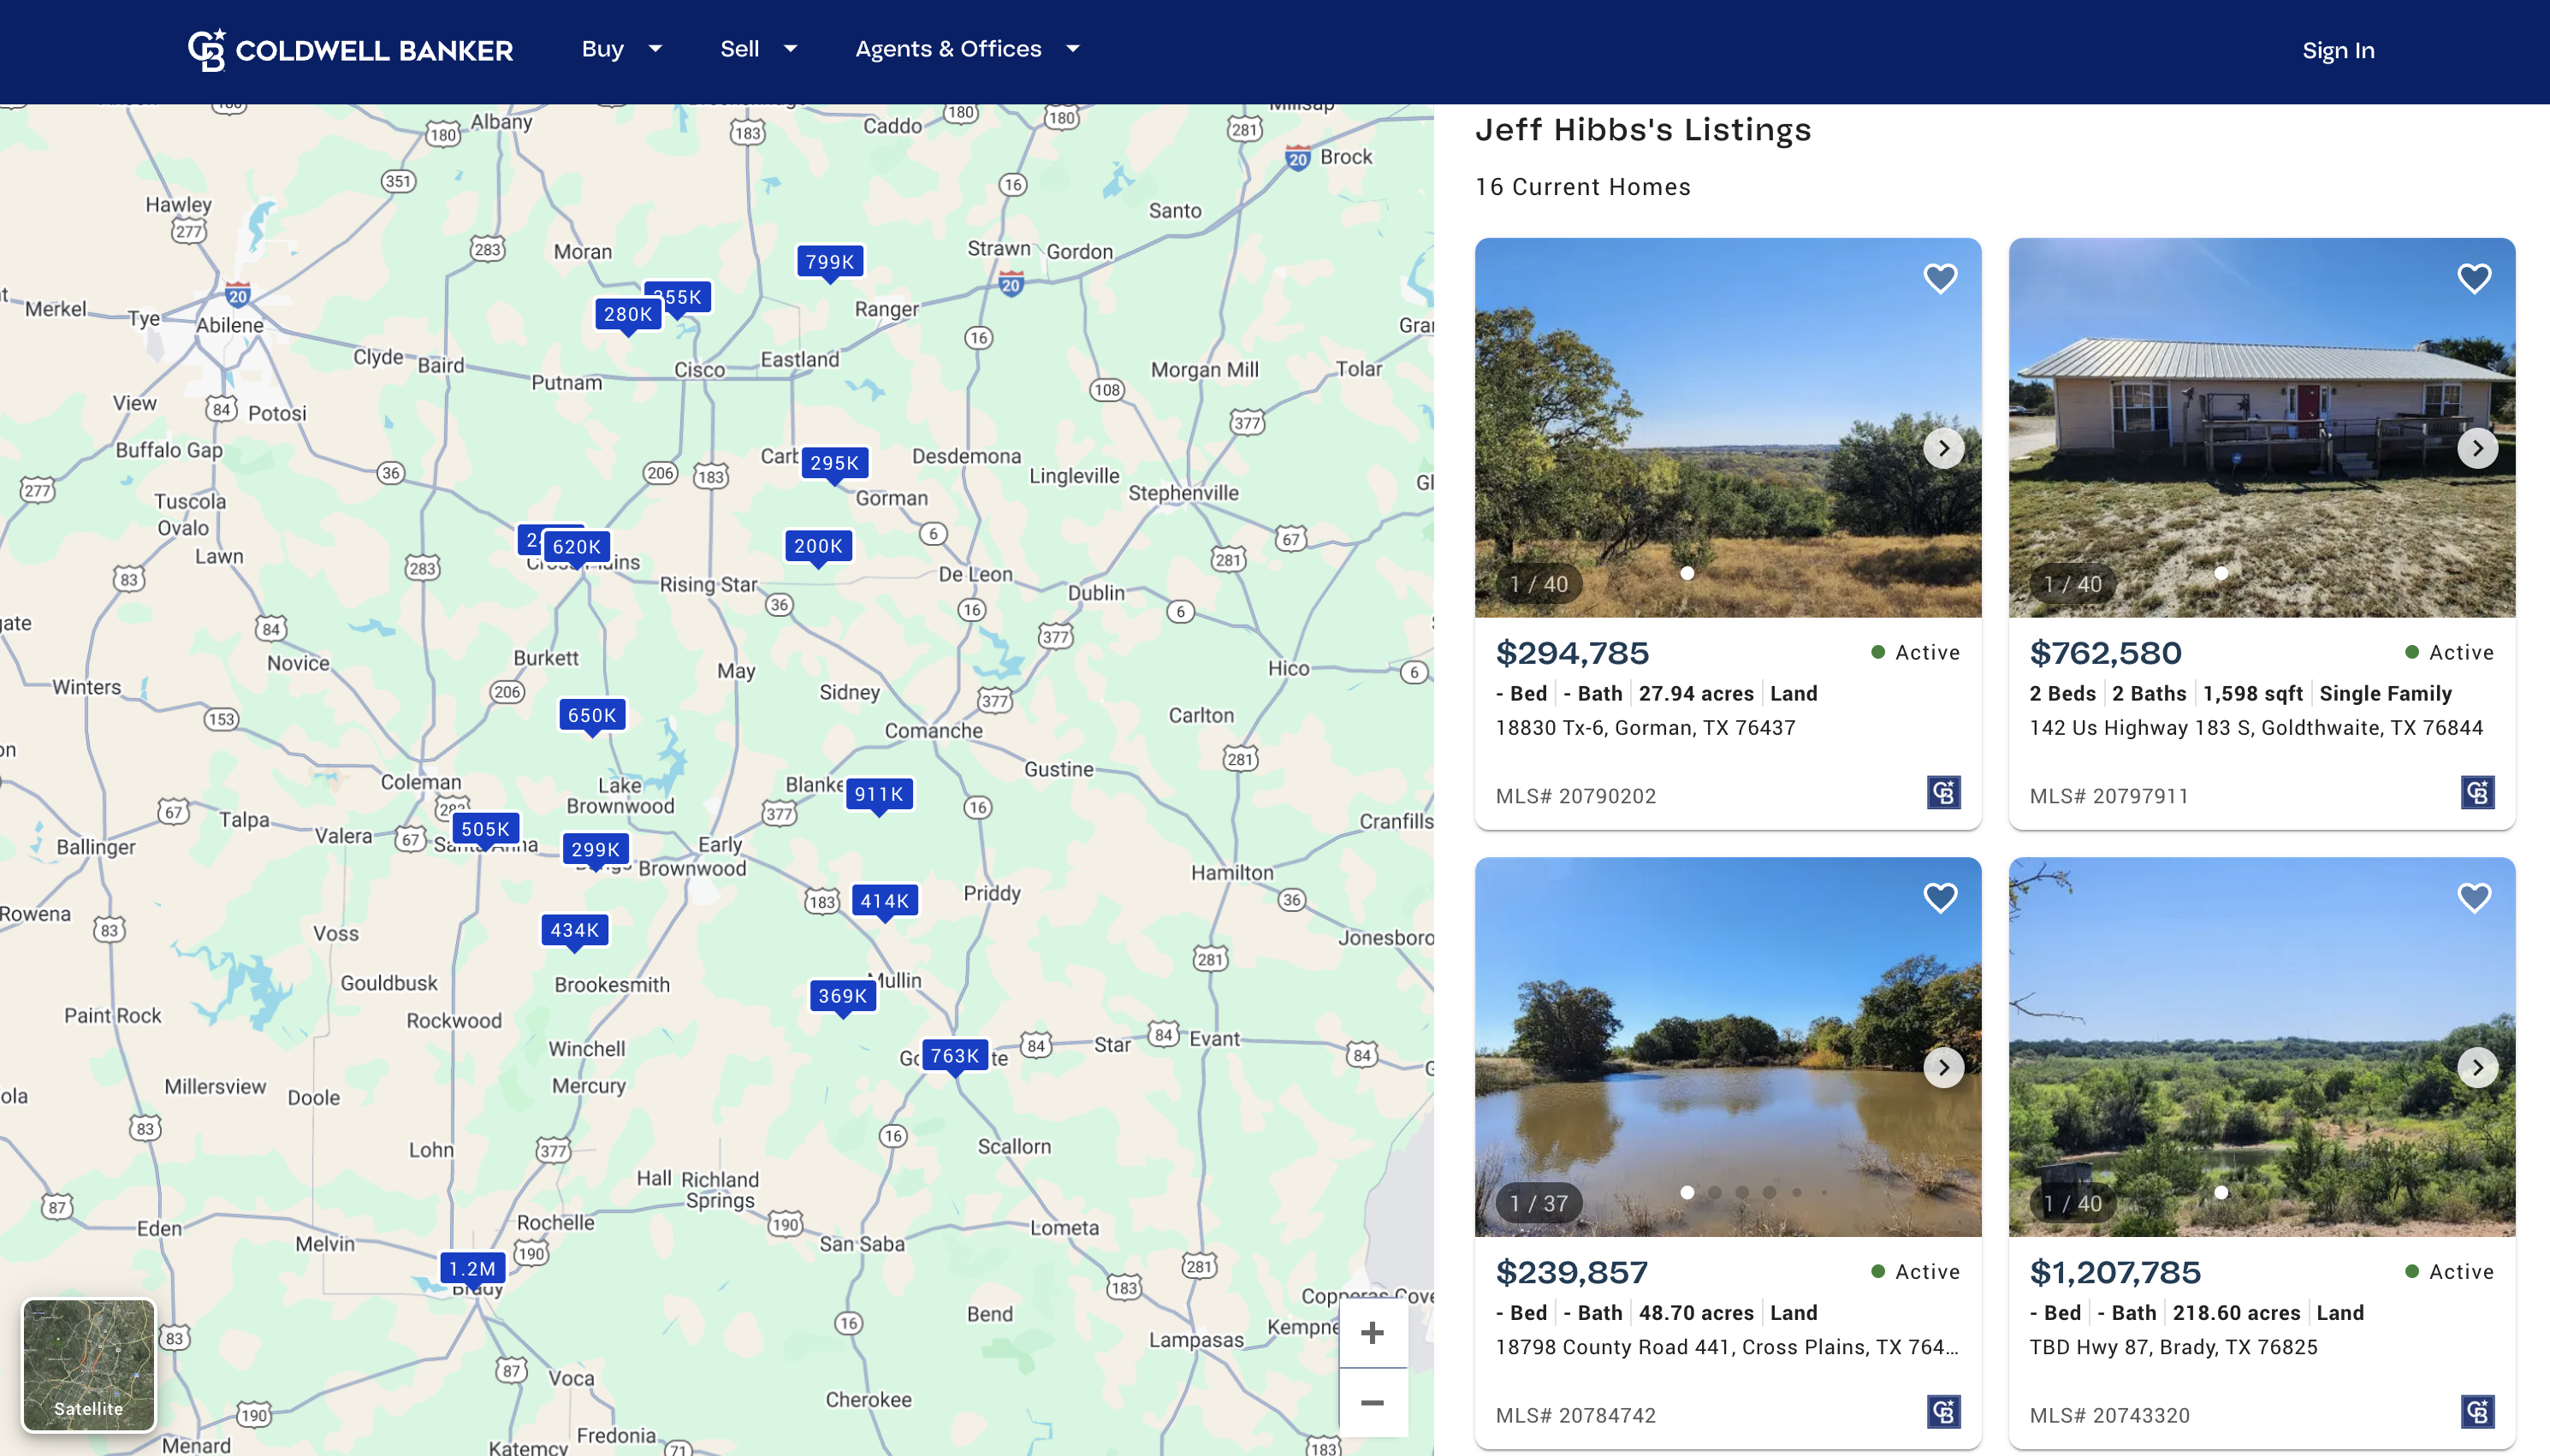The width and height of the screenshot is (2550, 1456).
Task: Select the 369K map price marker
Action: (843, 996)
